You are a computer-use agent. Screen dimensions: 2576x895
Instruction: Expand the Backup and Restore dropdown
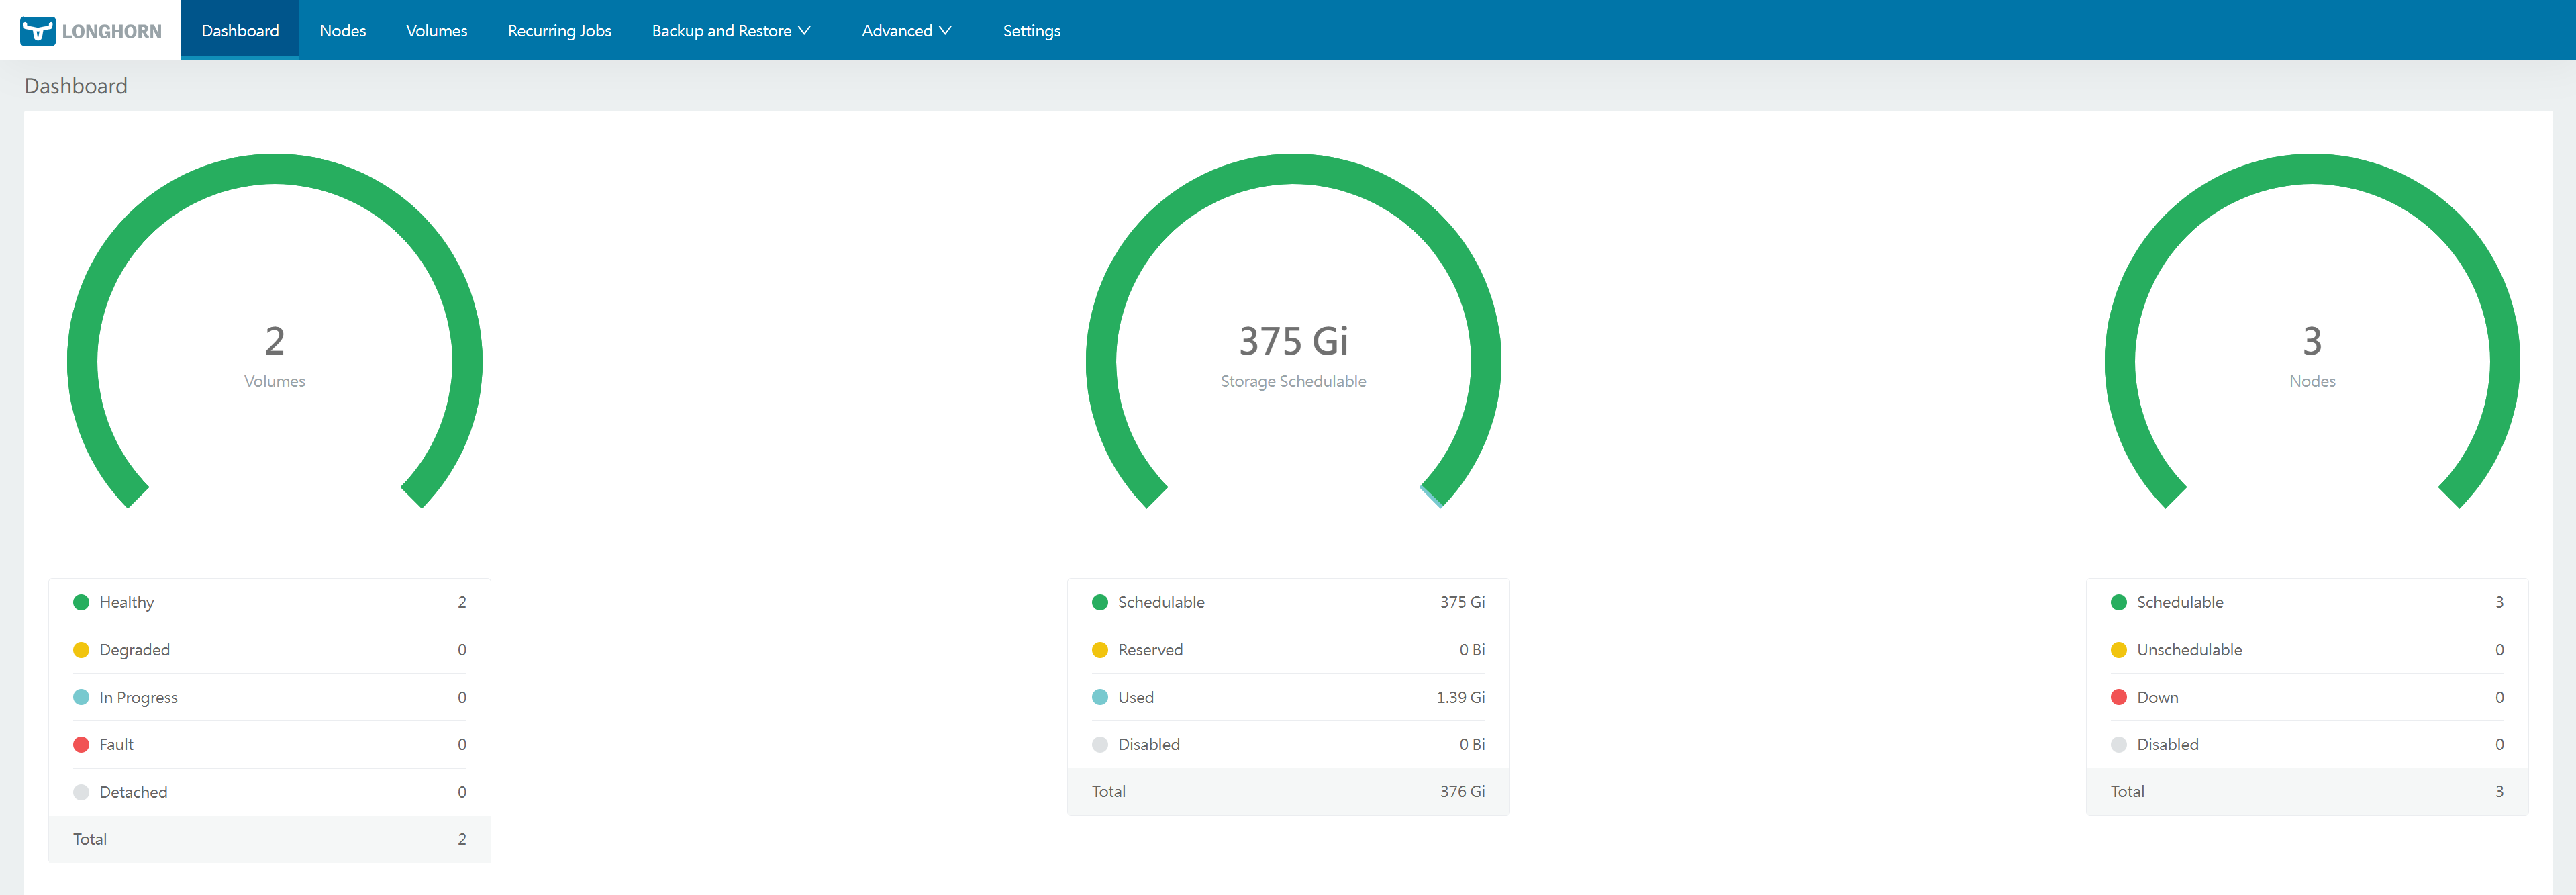[x=731, y=30]
